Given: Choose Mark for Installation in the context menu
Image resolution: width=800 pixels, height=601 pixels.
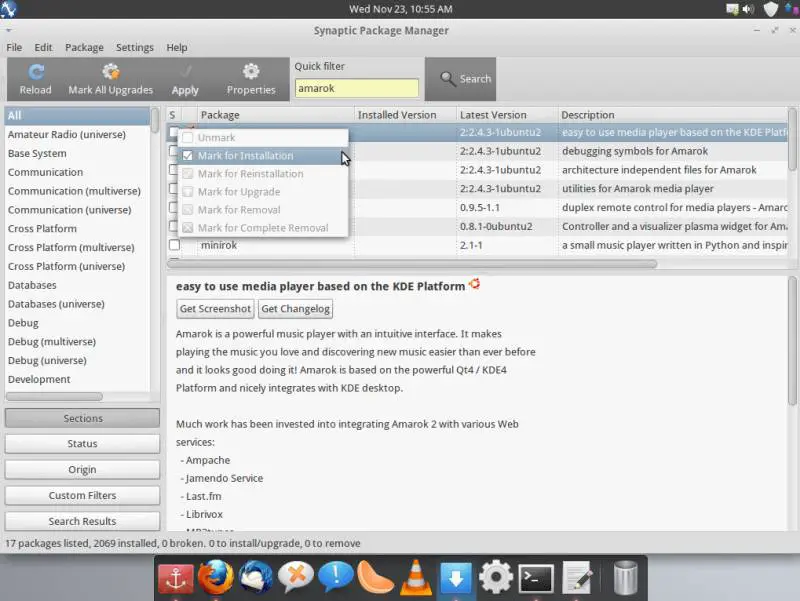Looking at the screenshot, I should click(x=263, y=156).
